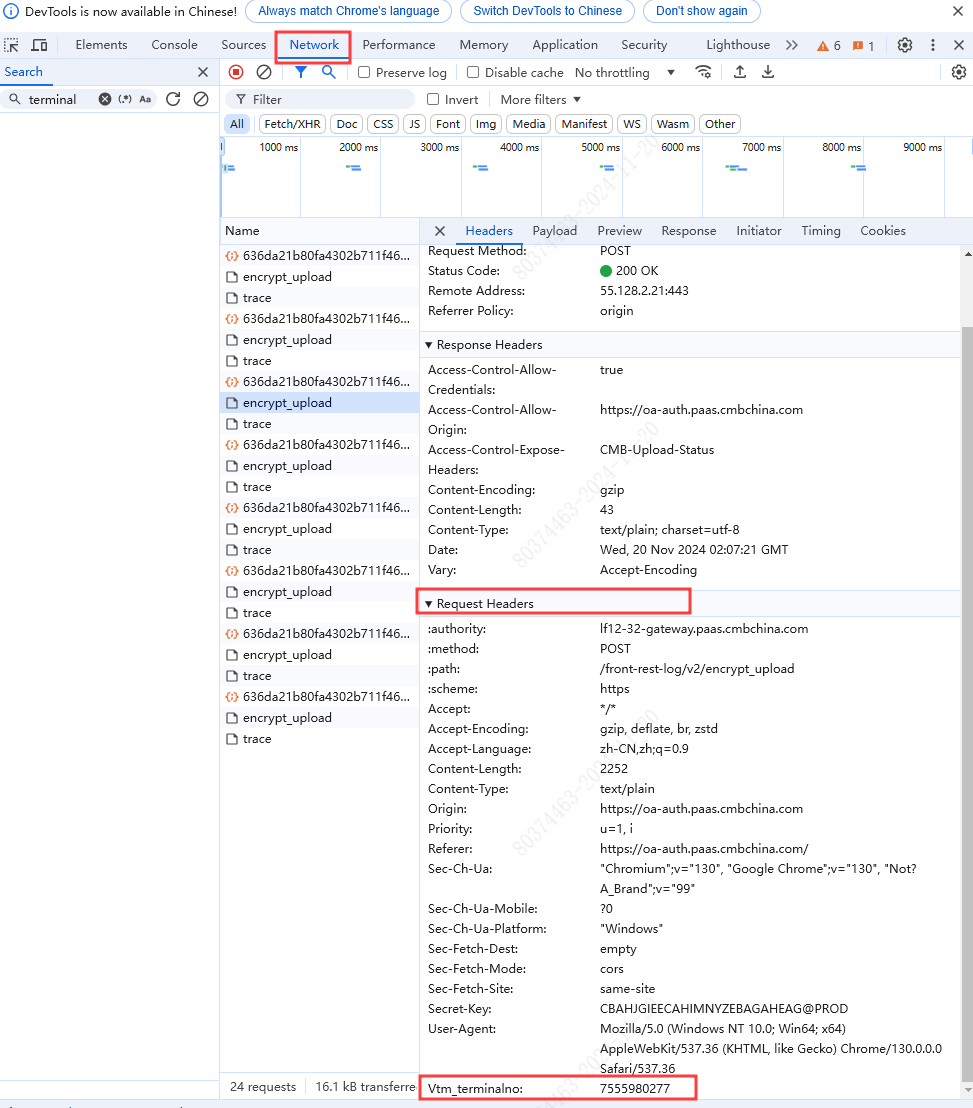The image size is (973, 1108).
Task: Refresh the search results
Action: pyautogui.click(x=173, y=99)
